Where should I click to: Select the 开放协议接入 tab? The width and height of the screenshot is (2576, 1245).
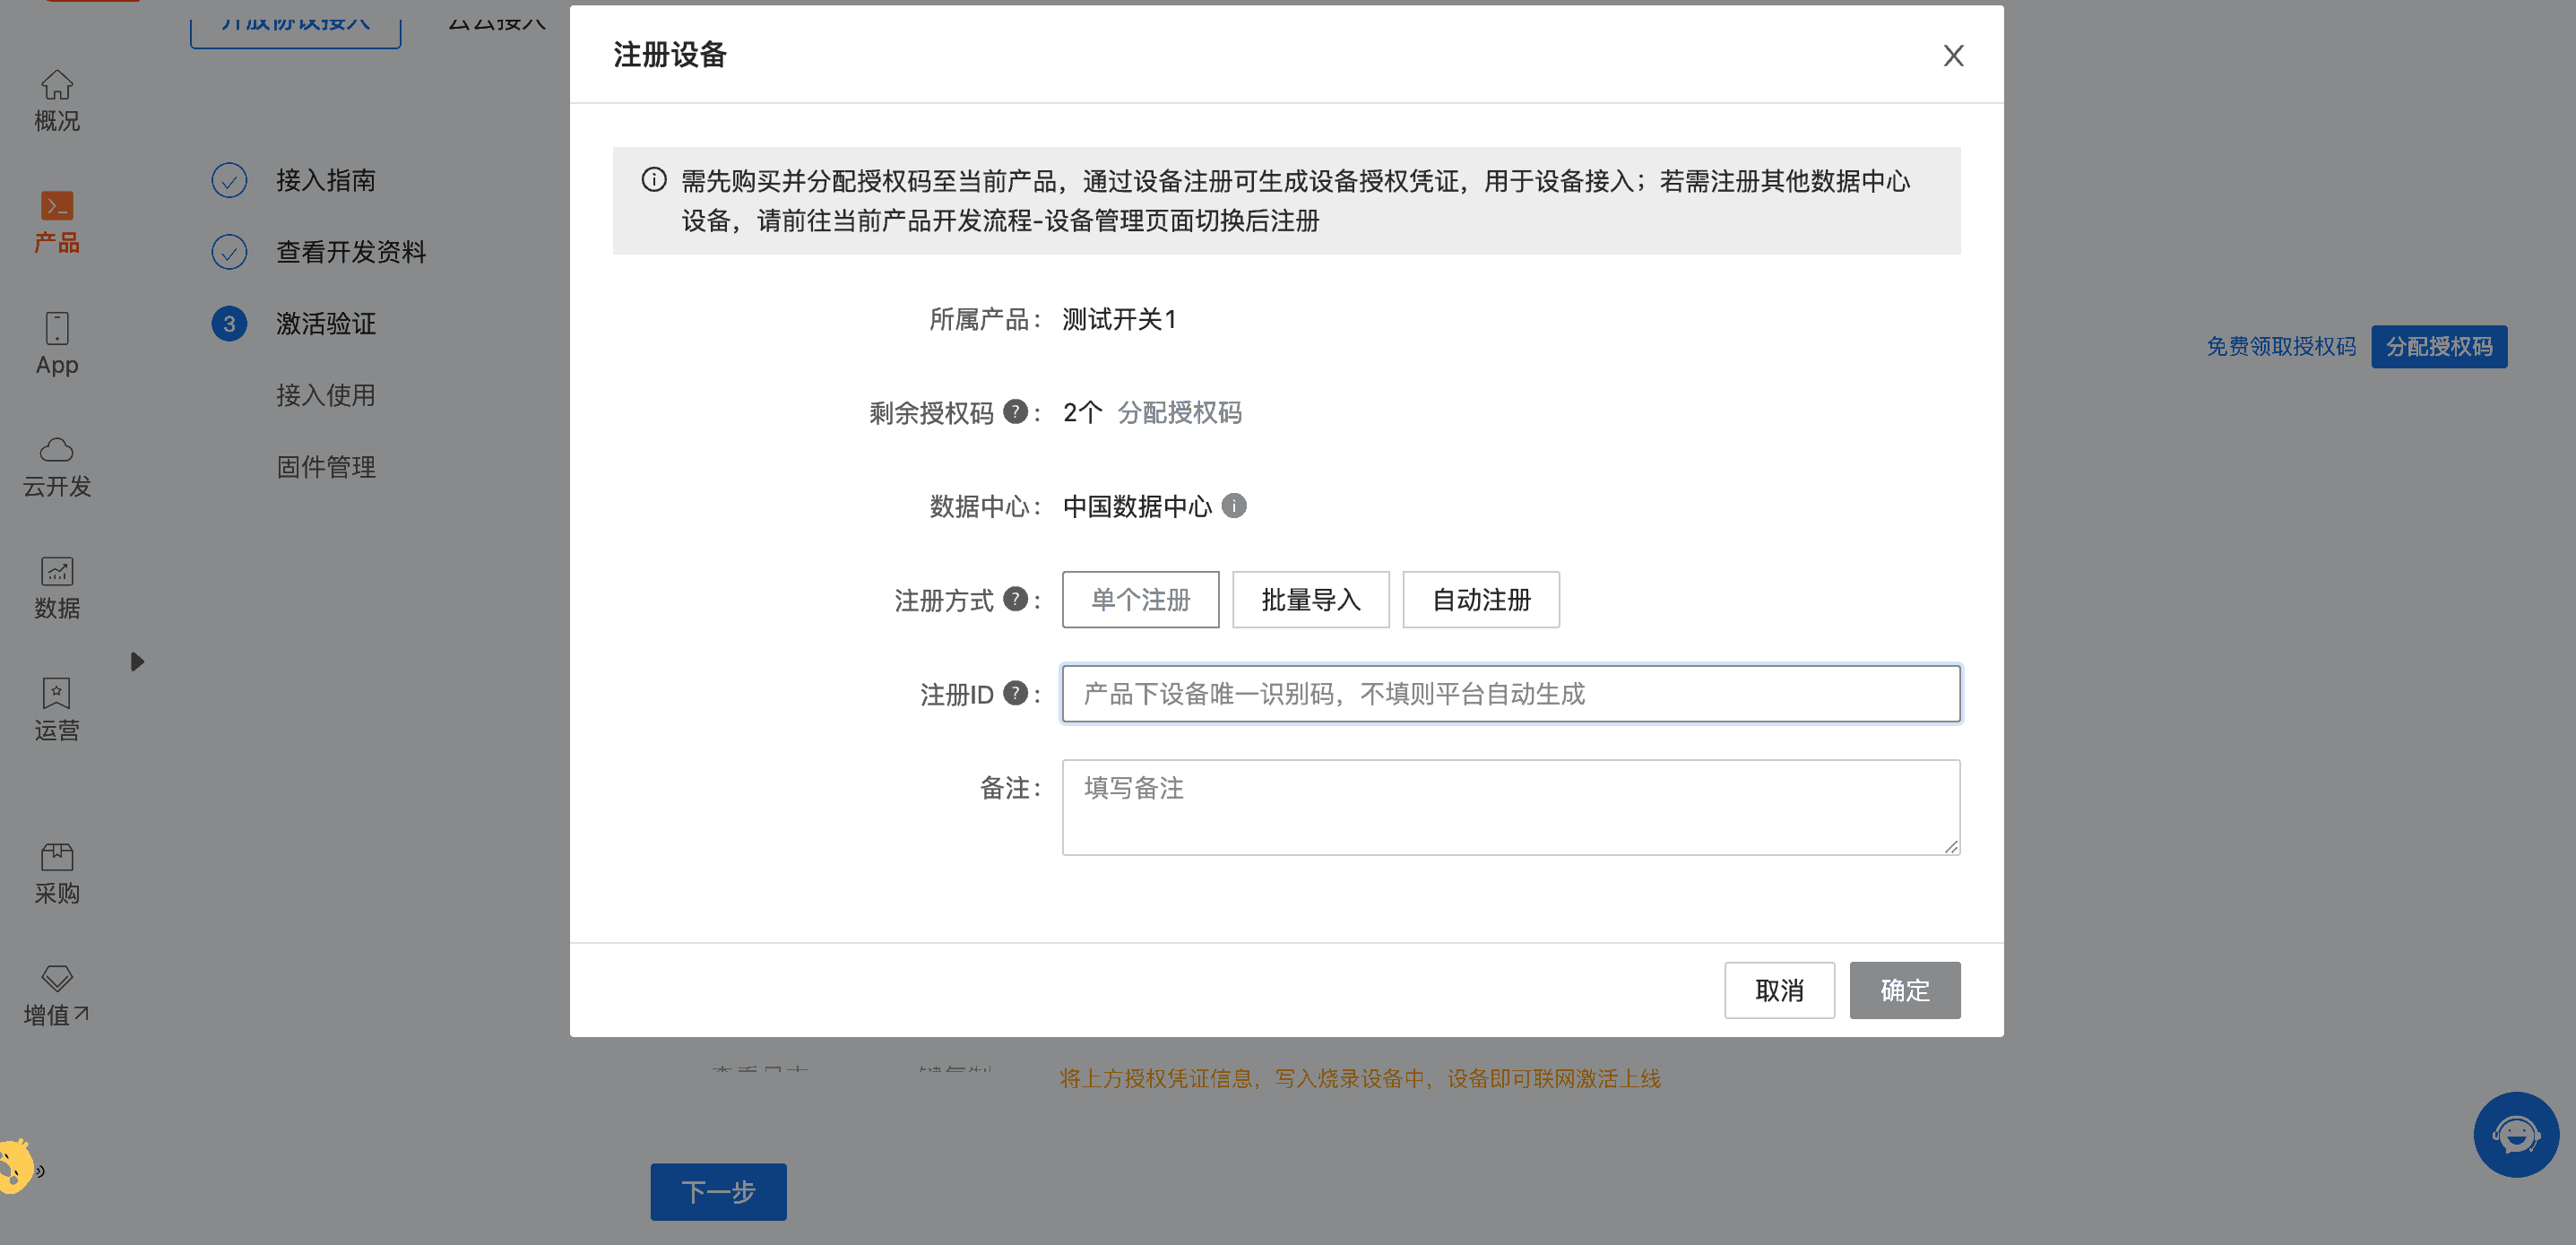[296, 24]
